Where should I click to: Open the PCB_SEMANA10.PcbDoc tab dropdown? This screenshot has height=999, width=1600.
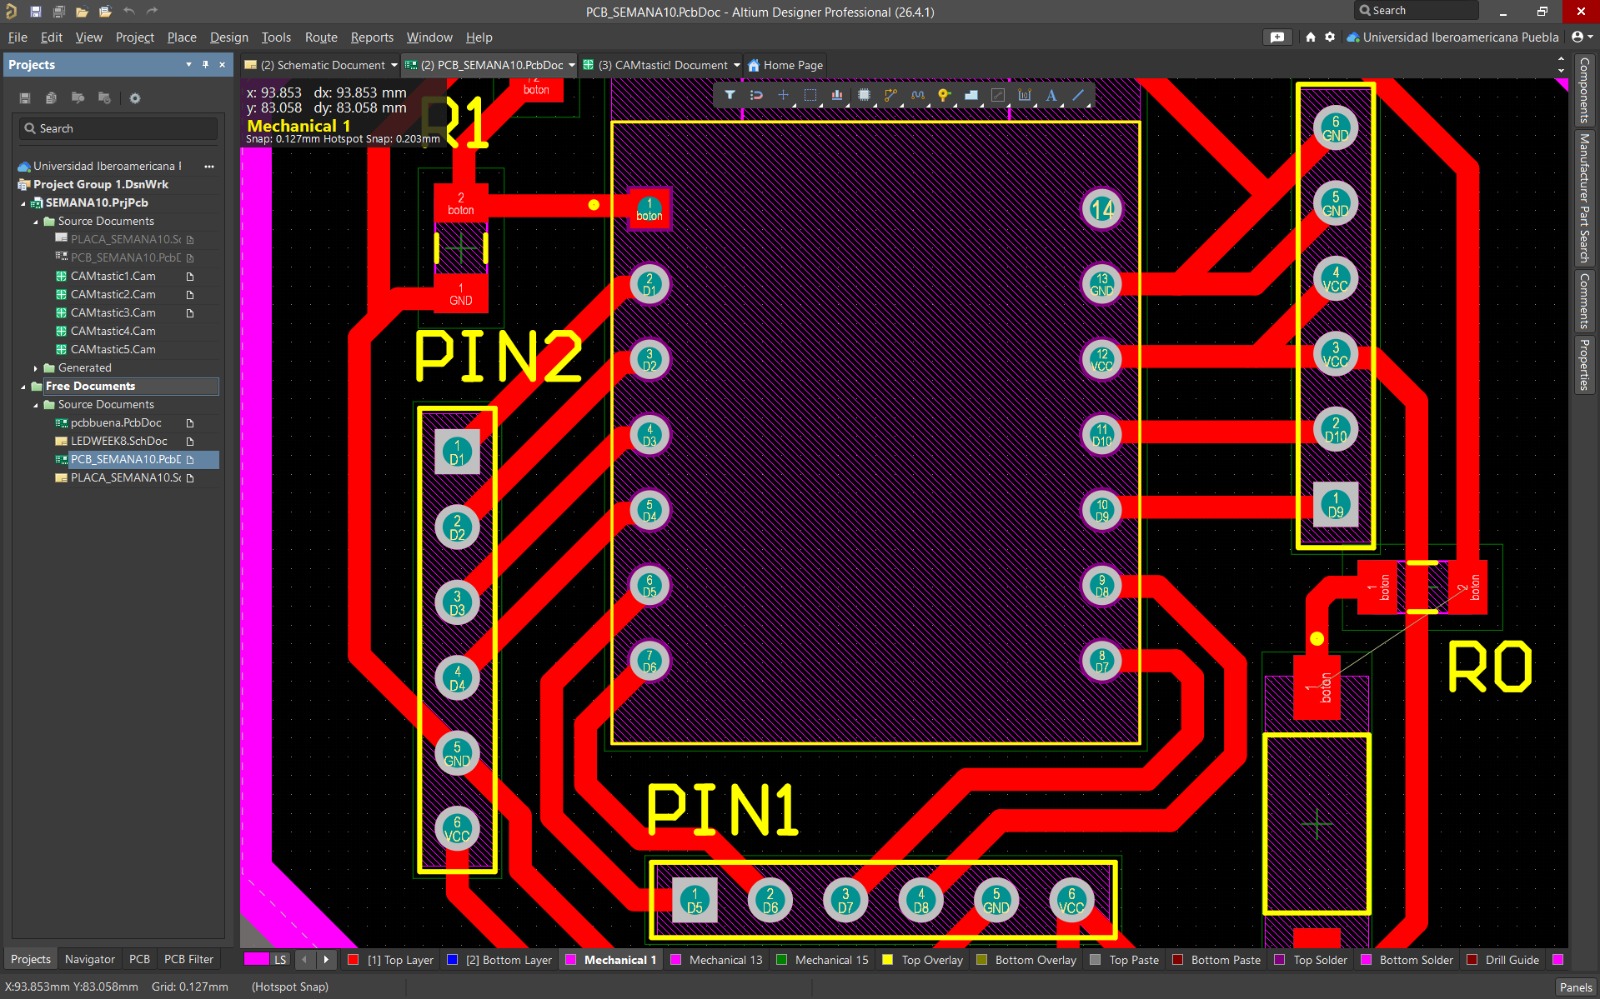pos(572,65)
